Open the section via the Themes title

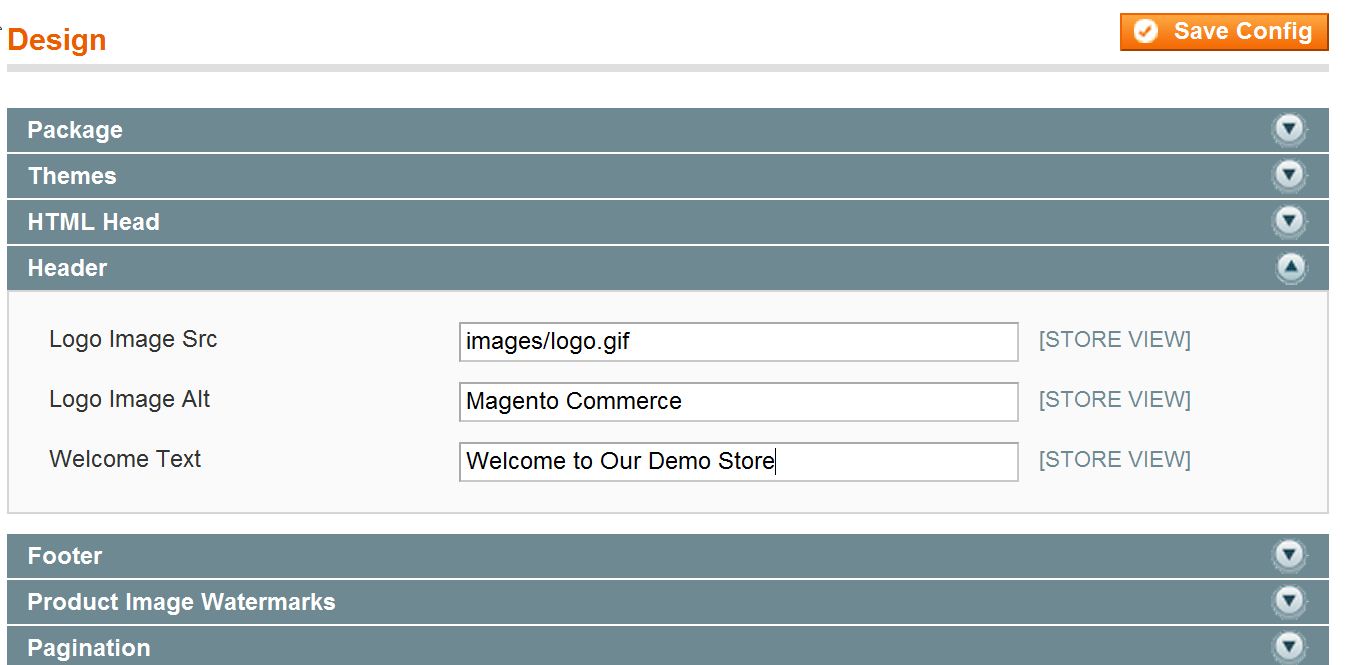(x=72, y=176)
